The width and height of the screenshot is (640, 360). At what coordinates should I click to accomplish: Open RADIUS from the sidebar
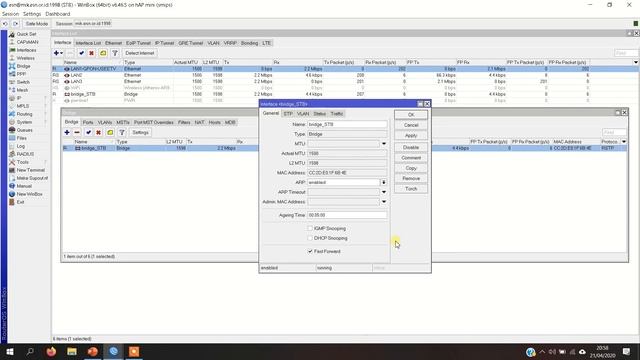coord(25,154)
